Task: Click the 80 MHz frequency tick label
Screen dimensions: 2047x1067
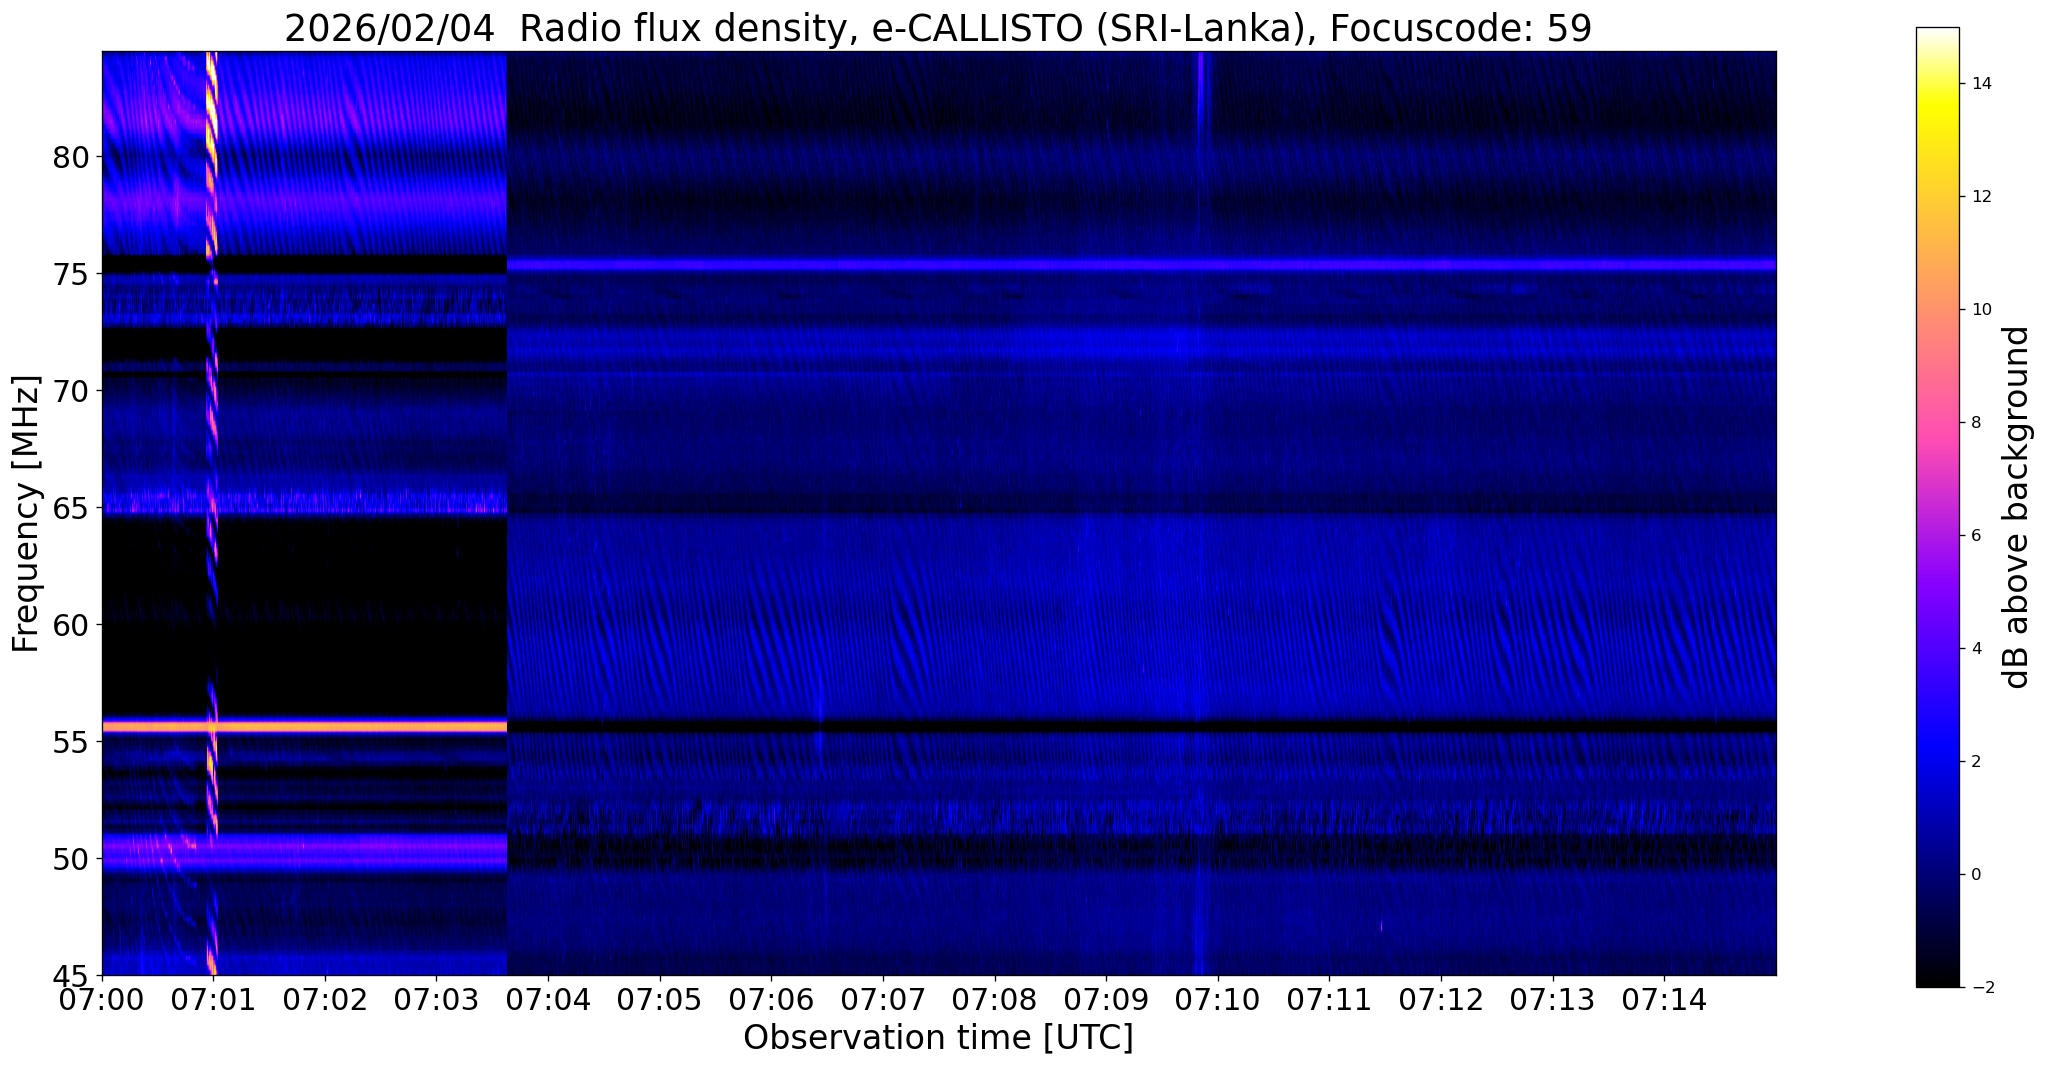Action: pyautogui.click(x=73, y=157)
